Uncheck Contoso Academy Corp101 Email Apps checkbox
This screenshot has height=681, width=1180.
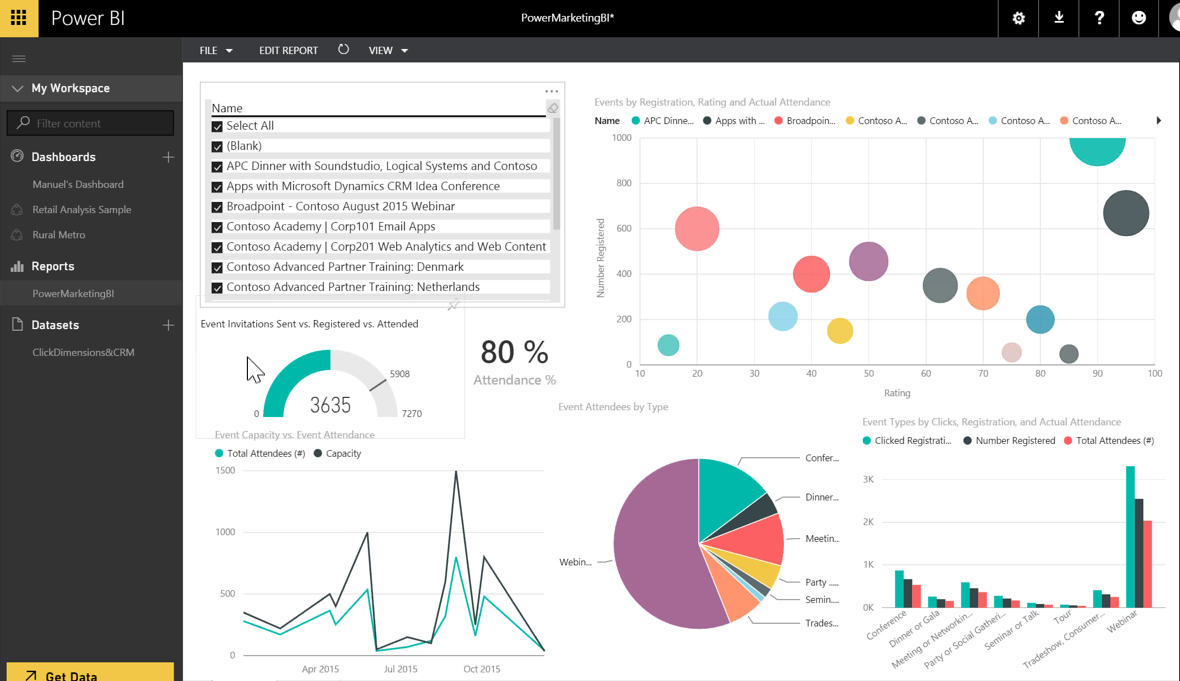click(217, 227)
